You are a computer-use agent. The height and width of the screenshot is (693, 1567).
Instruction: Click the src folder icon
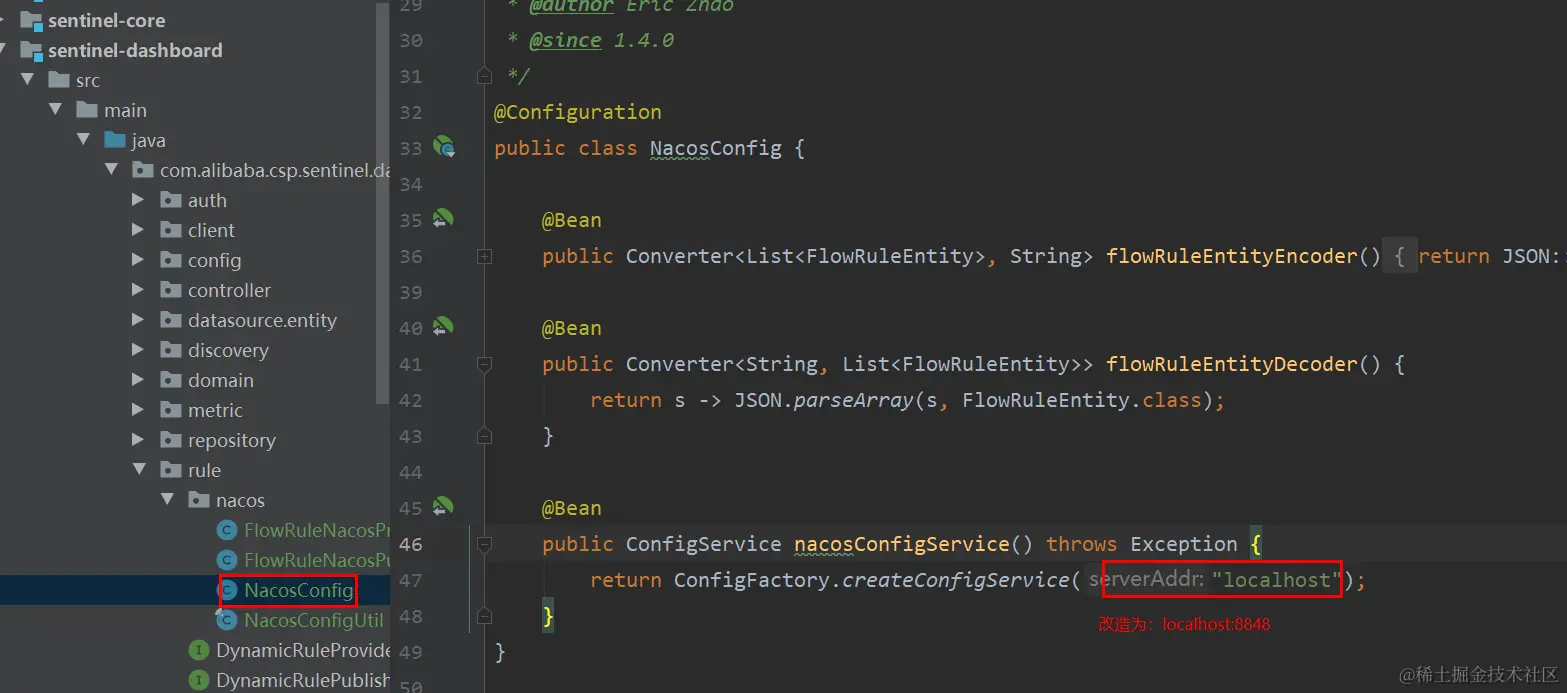click(59, 80)
